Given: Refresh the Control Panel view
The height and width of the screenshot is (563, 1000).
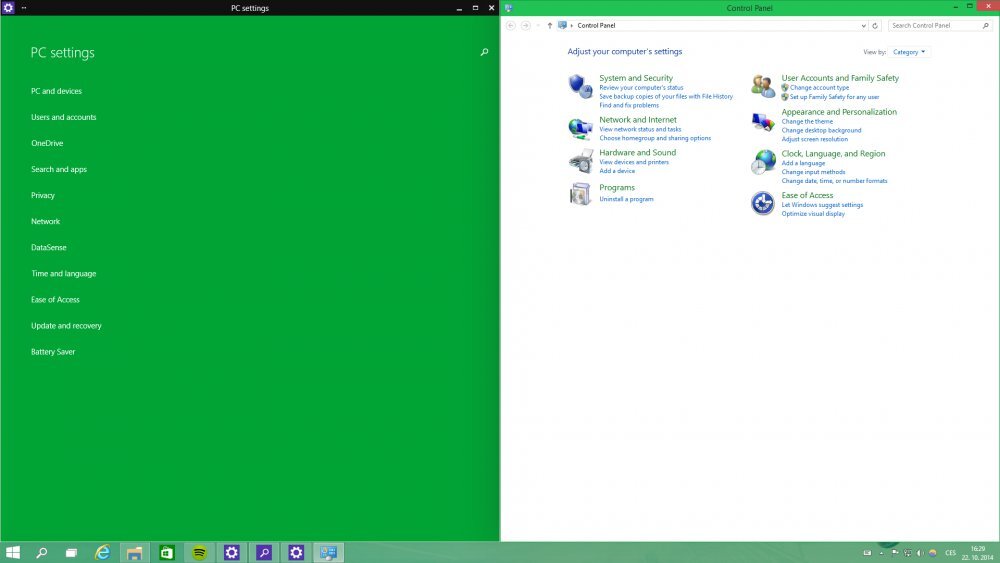Looking at the screenshot, I should click(875, 26).
